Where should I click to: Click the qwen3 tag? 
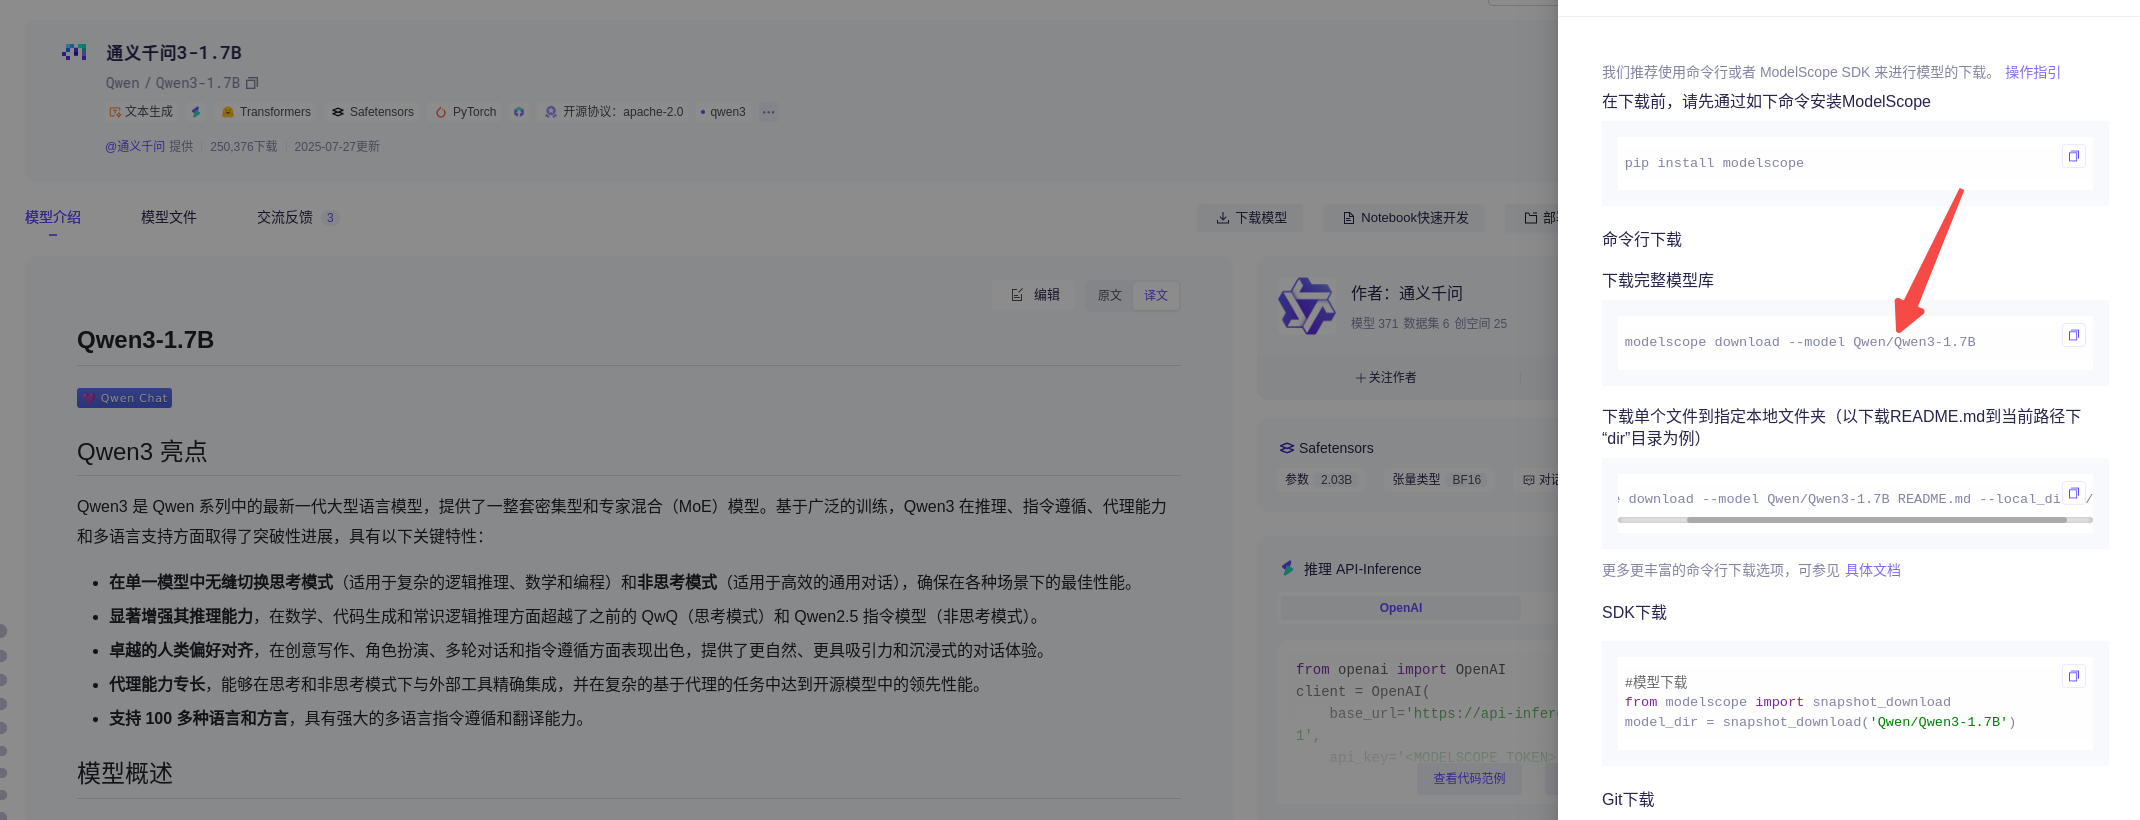click(723, 112)
